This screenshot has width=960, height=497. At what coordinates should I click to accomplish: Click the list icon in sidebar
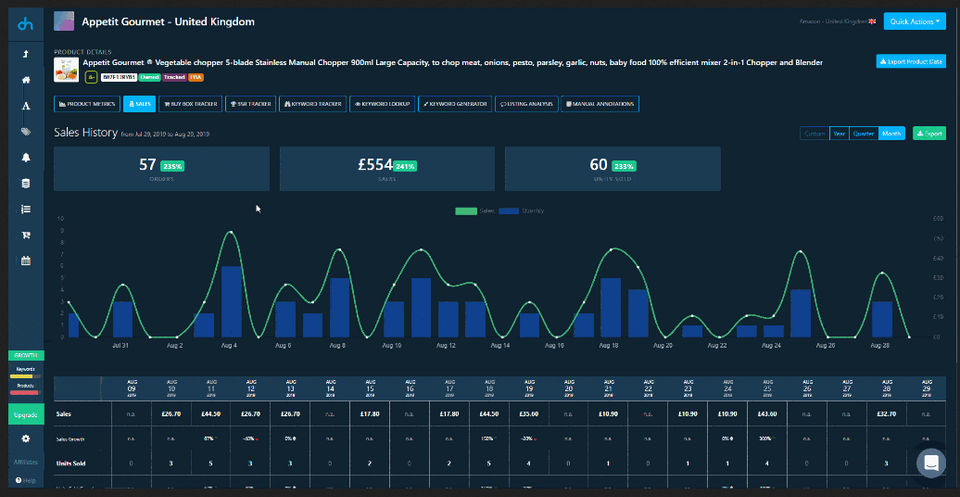pos(25,209)
